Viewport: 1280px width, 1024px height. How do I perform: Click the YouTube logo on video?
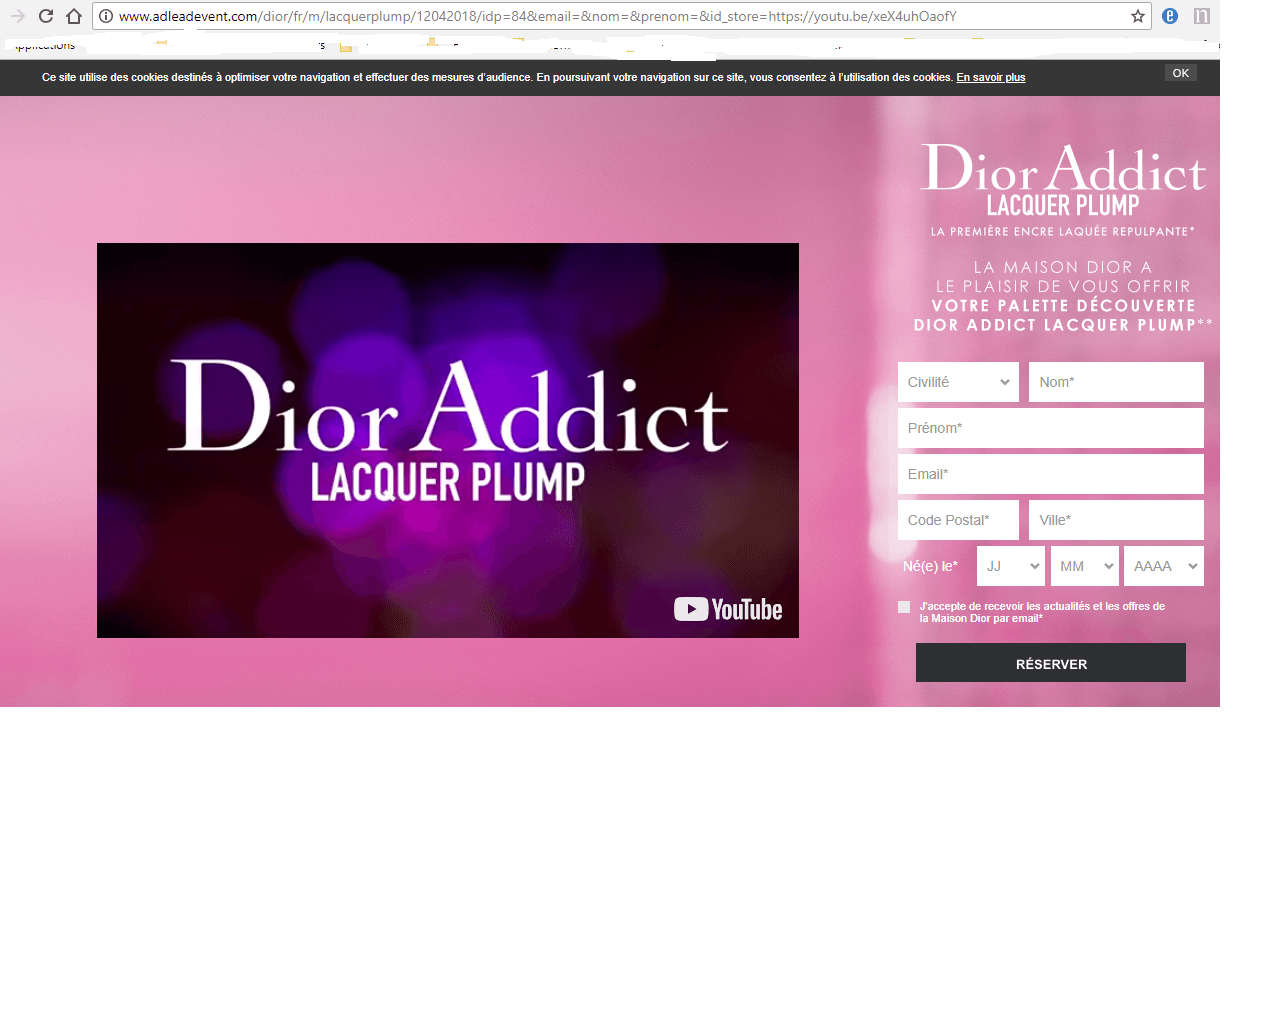[x=728, y=609]
